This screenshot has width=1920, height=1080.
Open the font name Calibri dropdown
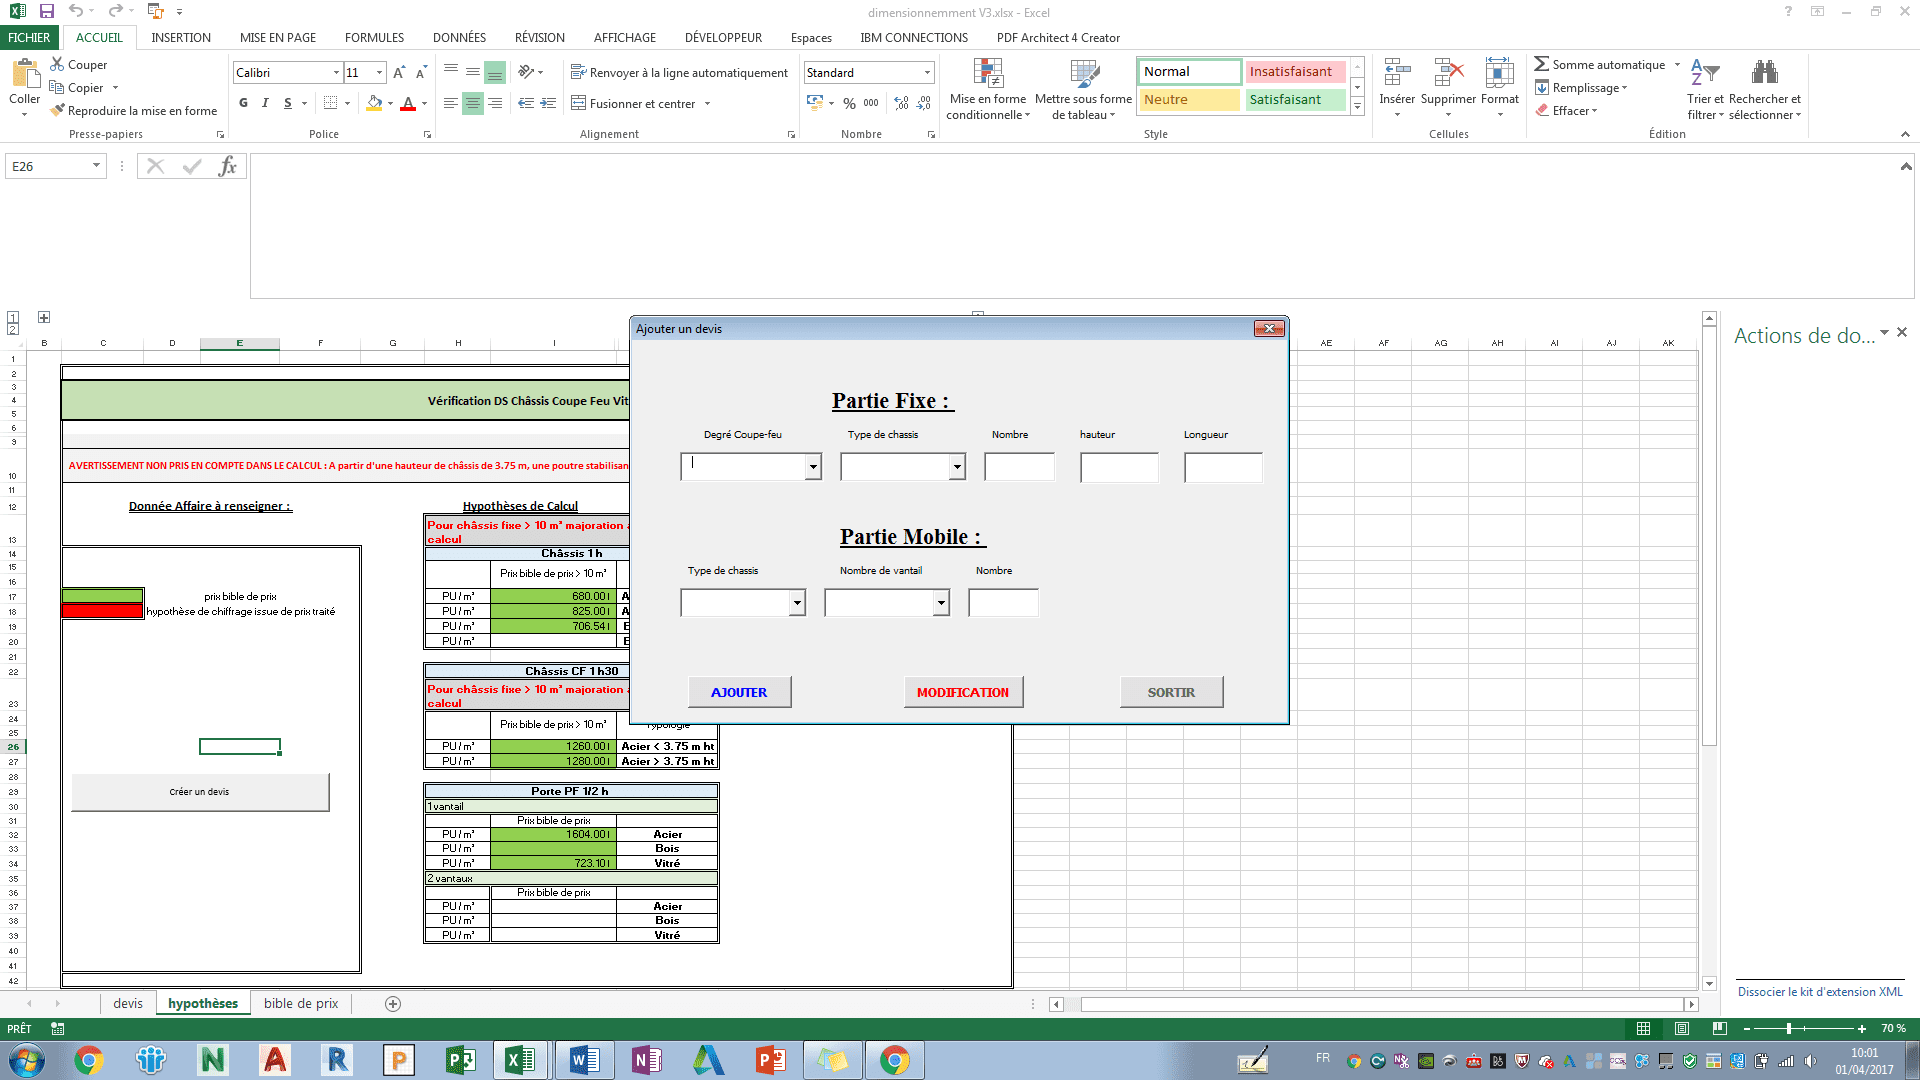(336, 73)
